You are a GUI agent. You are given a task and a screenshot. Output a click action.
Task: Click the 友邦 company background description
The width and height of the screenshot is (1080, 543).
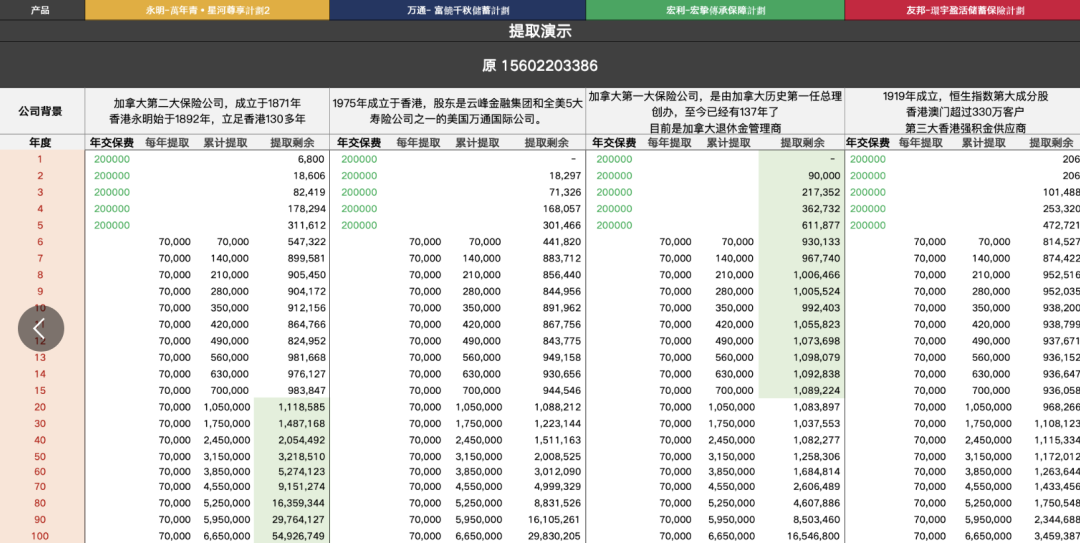click(964, 111)
